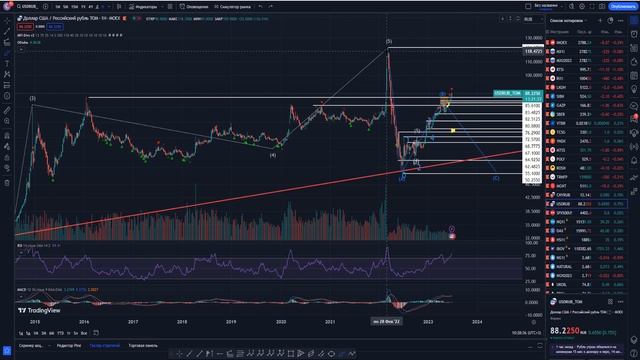Toggle hide all drawings

(x=7, y=168)
